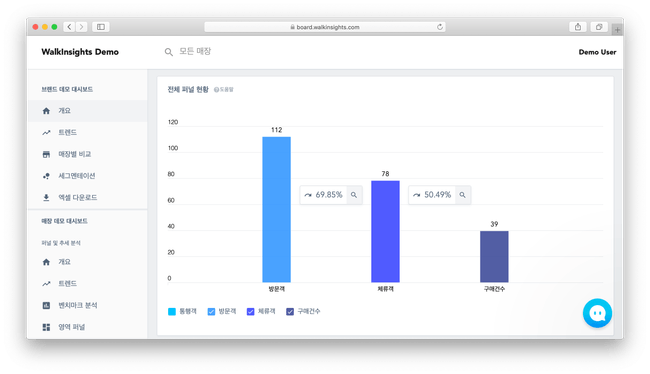Click the 엑셀 다운로드 download item
The image size is (650, 374).
click(87, 197)
